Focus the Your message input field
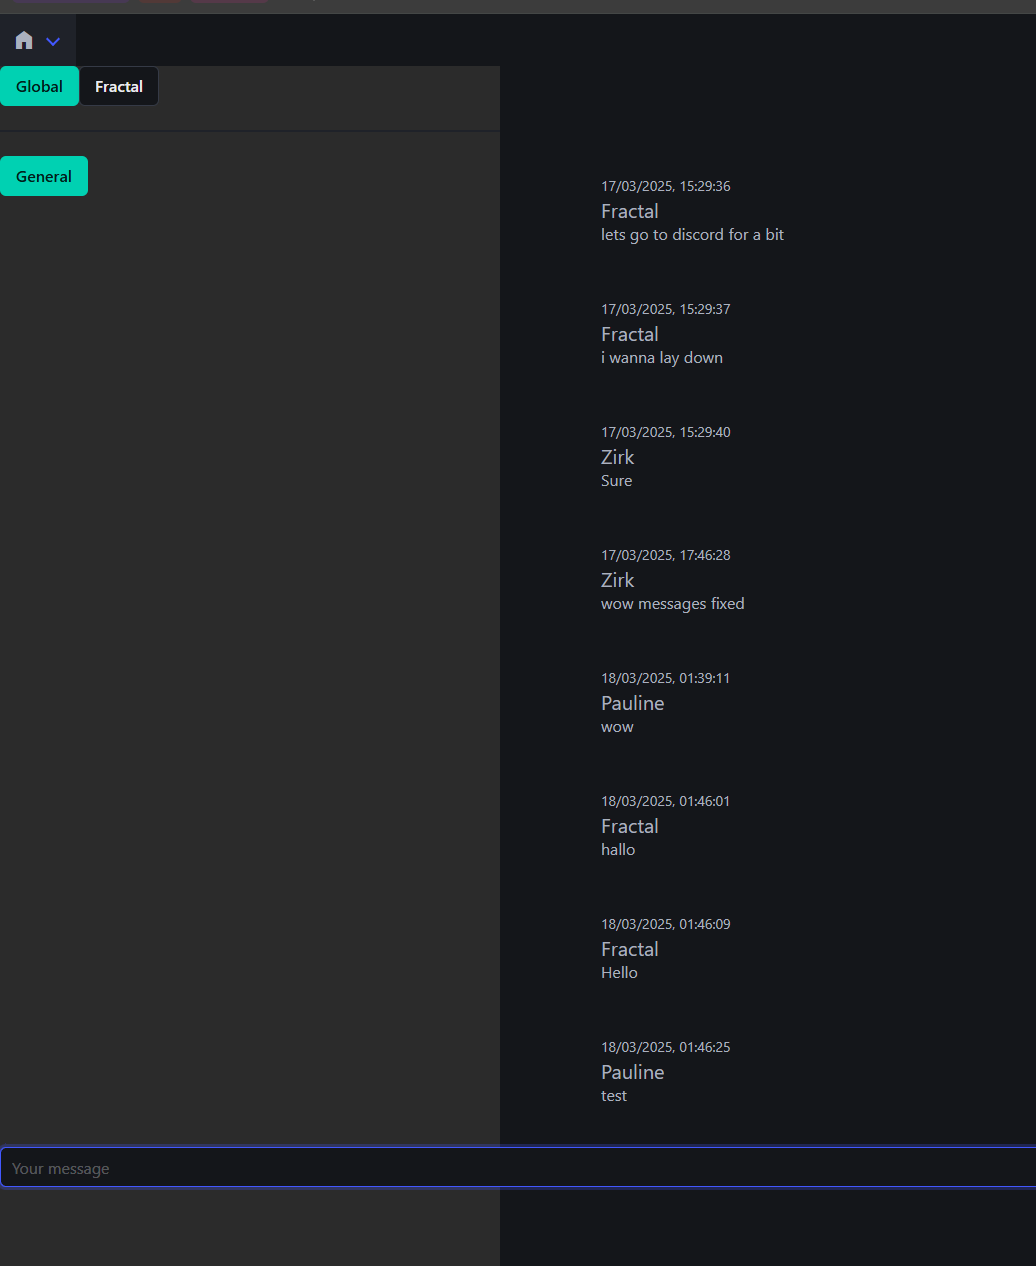1036x1266 pixels. pyautogui.click(x=518, y=1167)
